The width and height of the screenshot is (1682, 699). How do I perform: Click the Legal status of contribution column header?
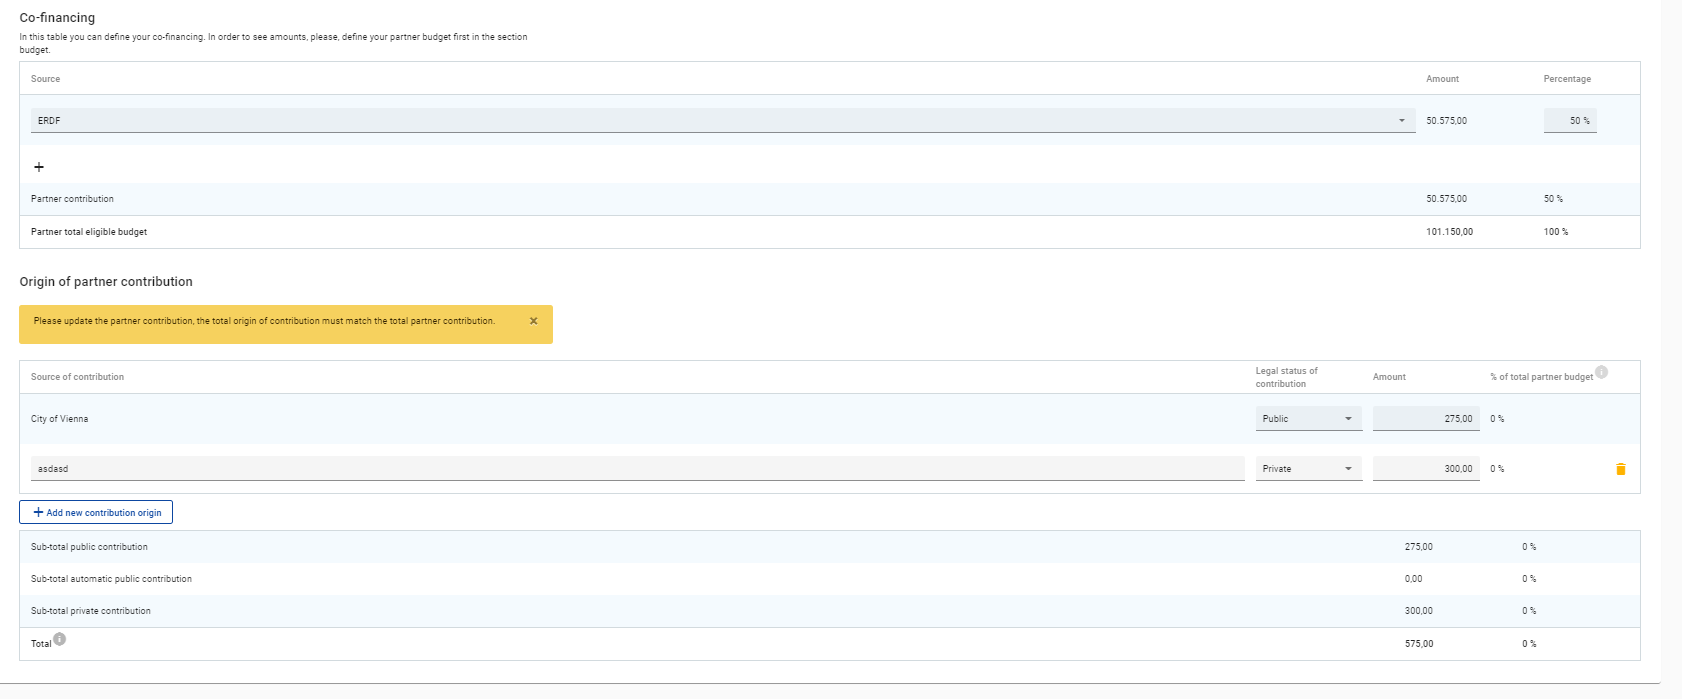click(x=1286, y=377)
